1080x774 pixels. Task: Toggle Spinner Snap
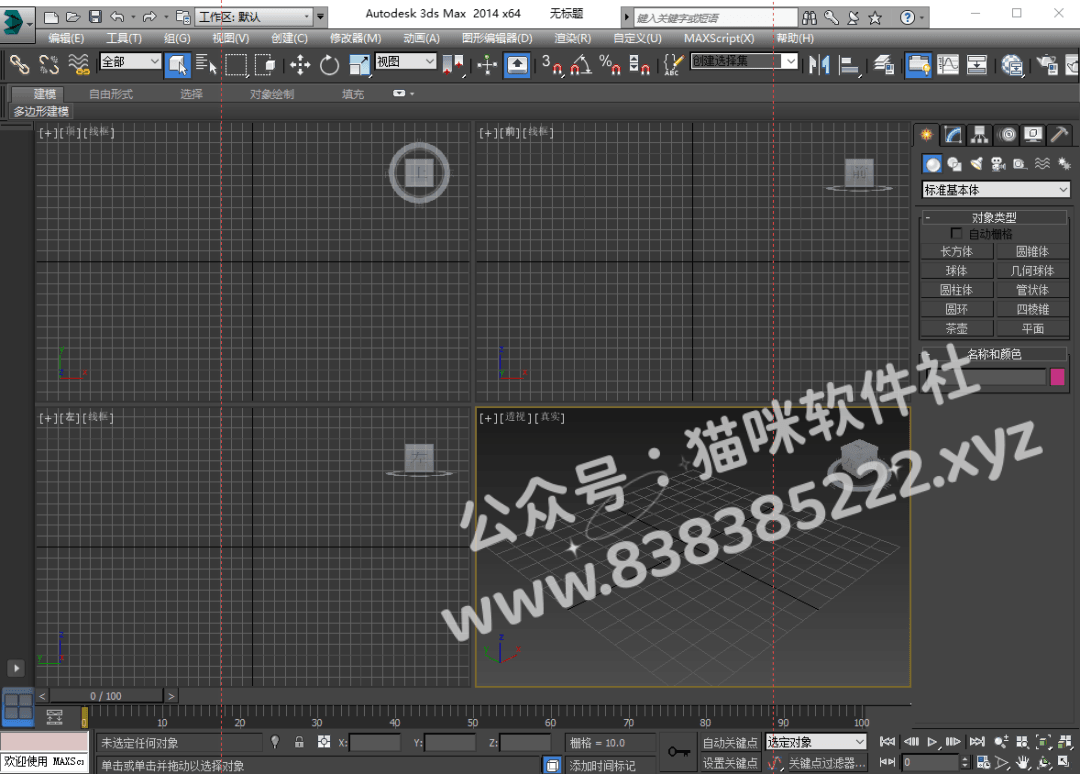pyautogui.click(x=639, y=65)
